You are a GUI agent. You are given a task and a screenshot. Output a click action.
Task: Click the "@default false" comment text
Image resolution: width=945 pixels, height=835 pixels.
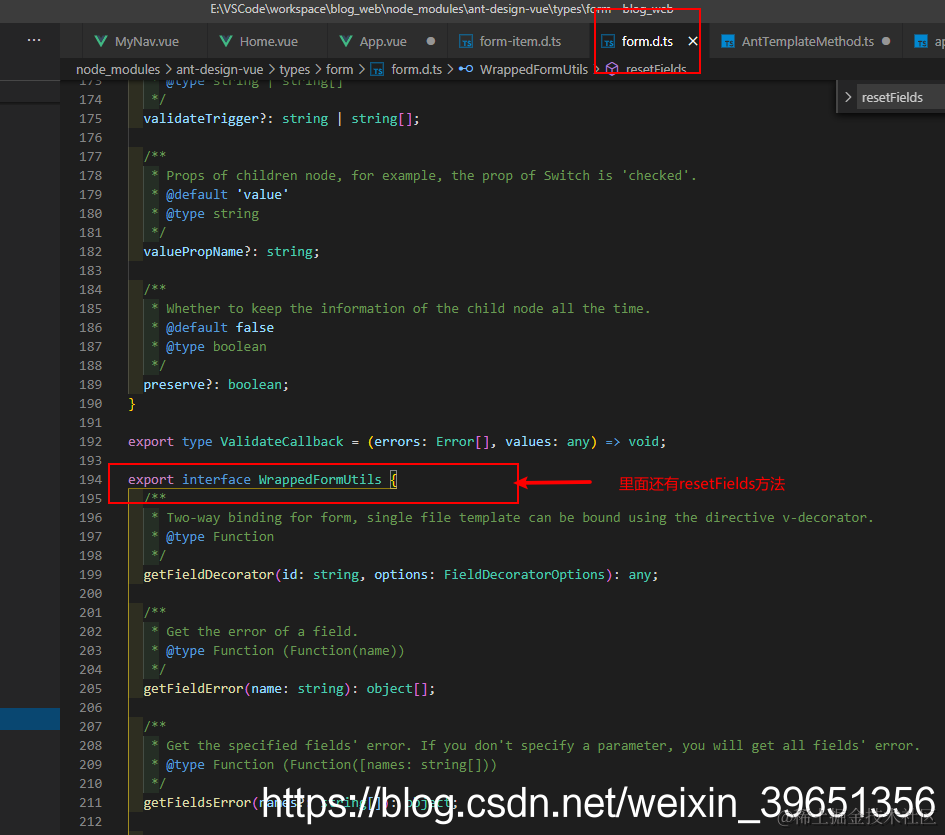click(220, 327)
